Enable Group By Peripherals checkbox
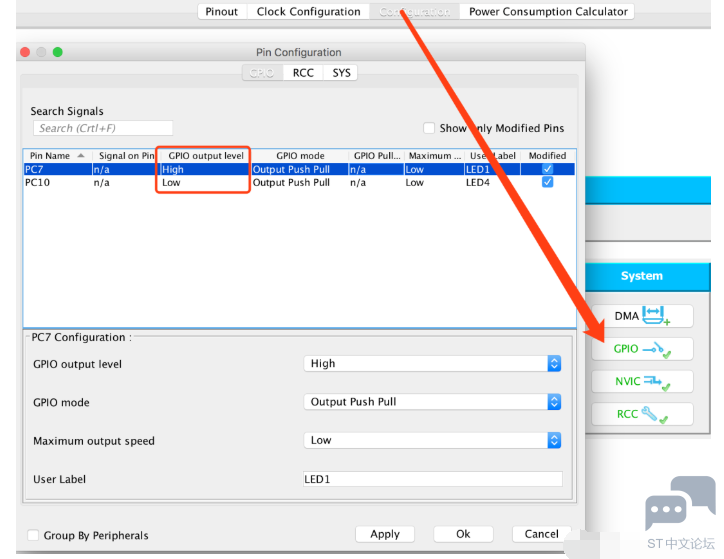 (x=34, y=535)
